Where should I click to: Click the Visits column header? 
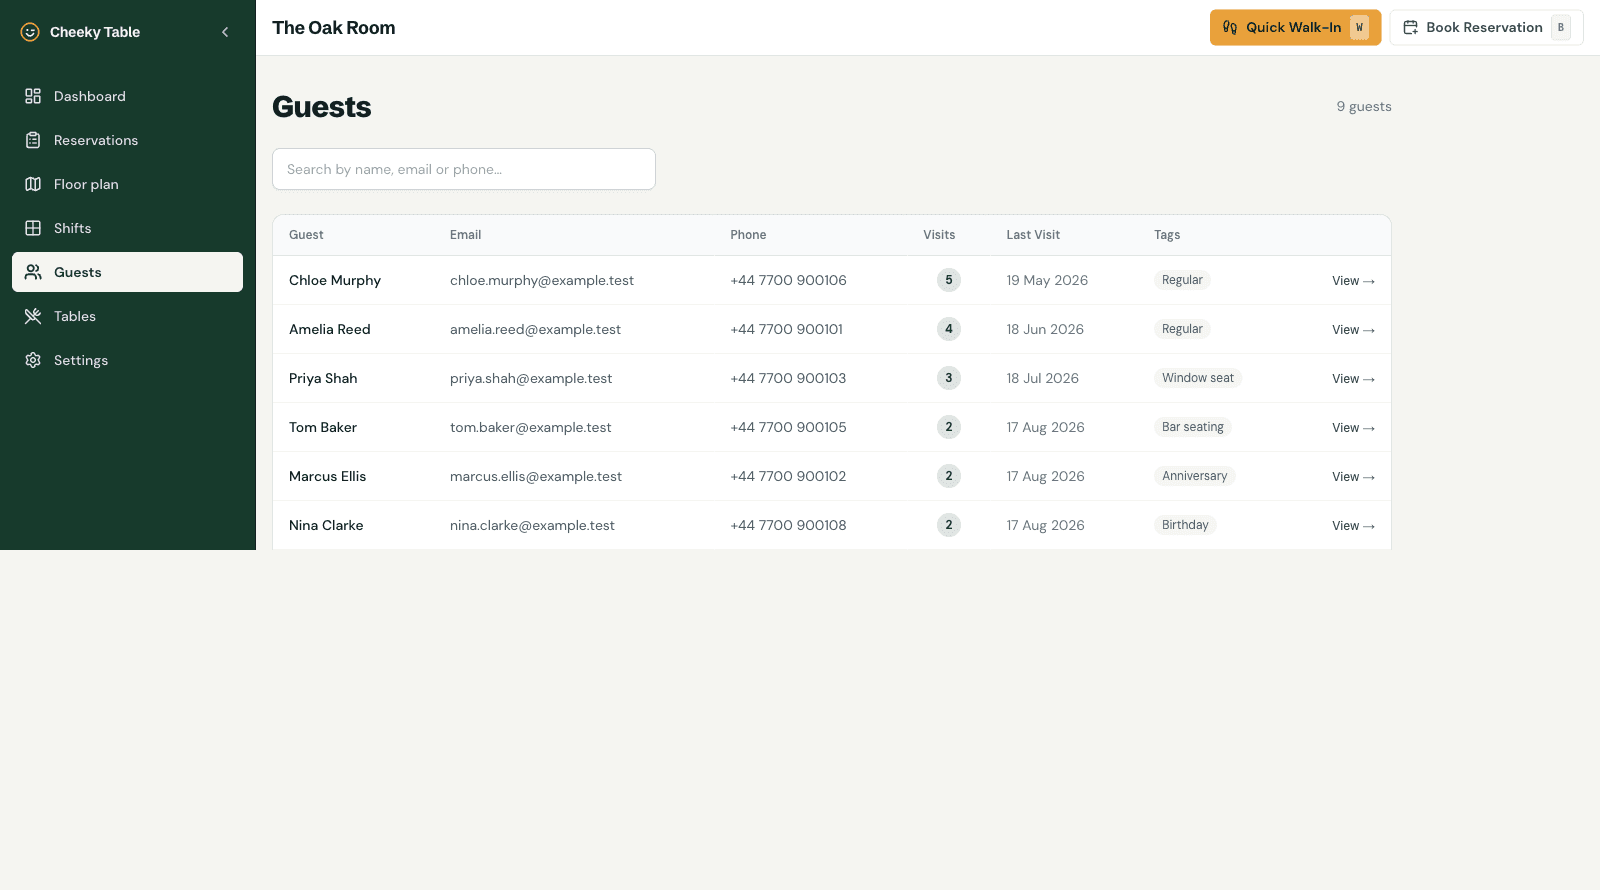click(x=939, y=235)
